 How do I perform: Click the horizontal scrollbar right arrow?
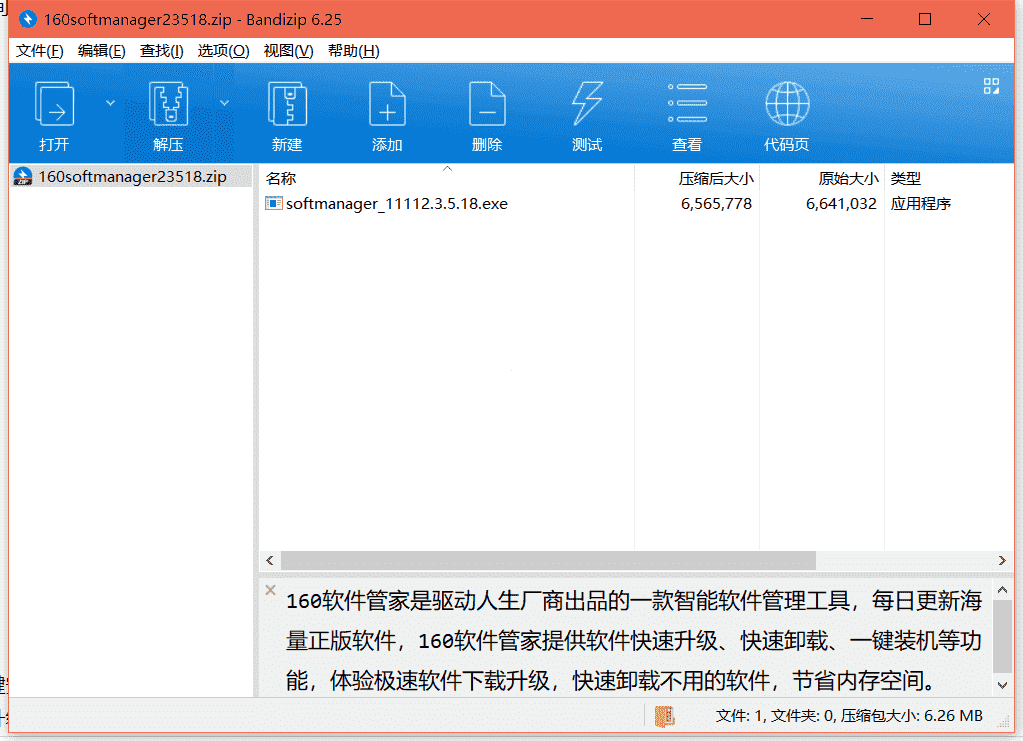coord(1002,560)
